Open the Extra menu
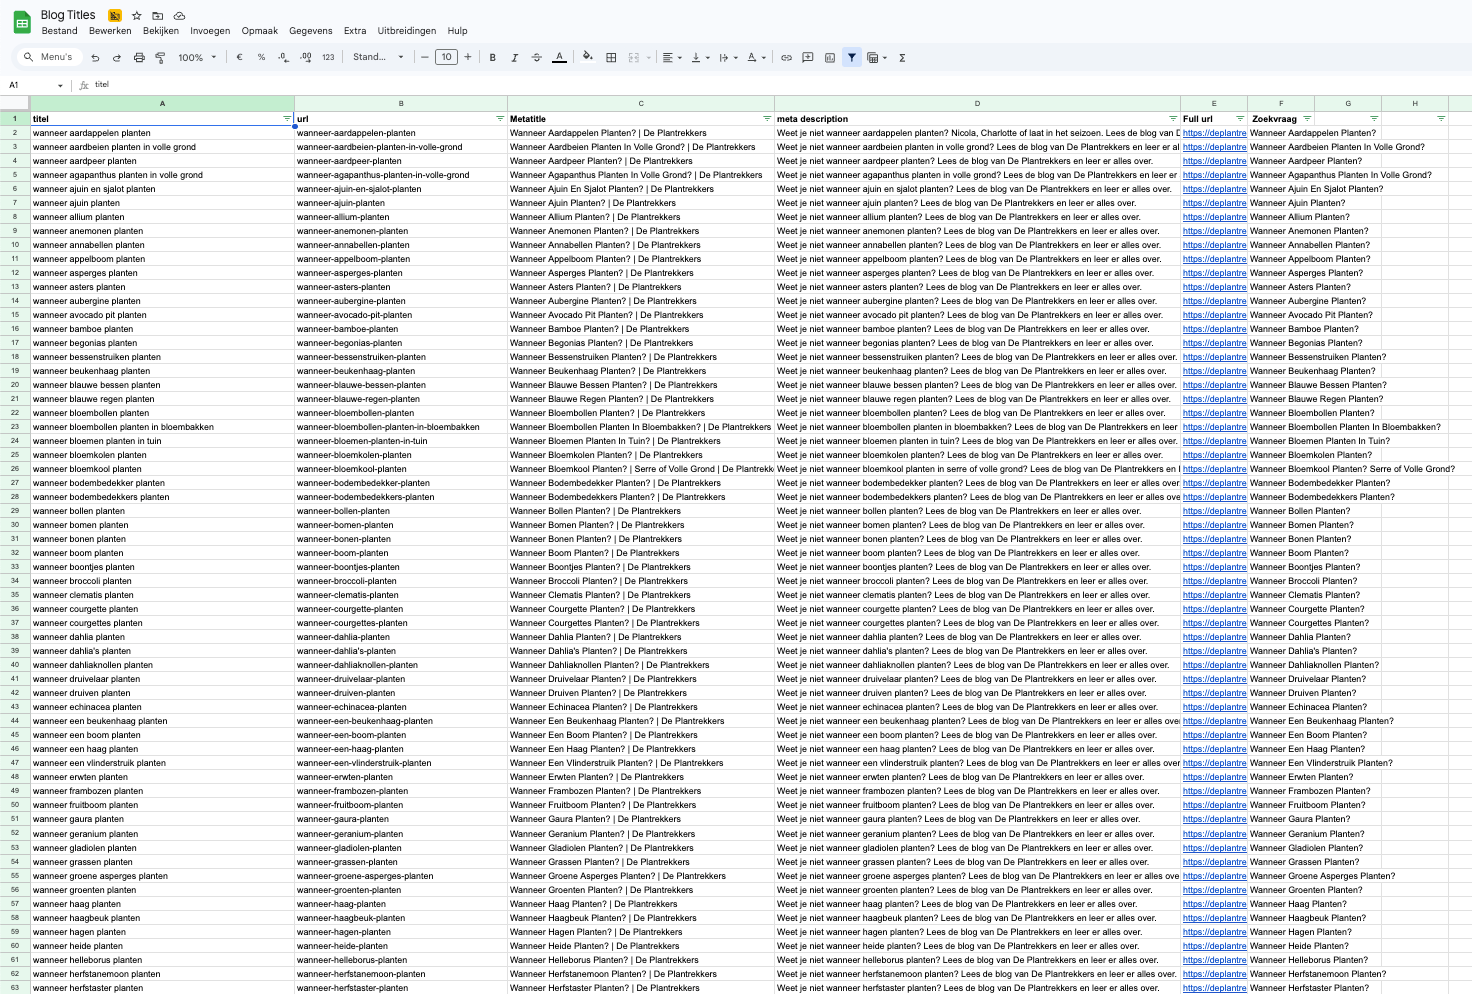This screenshot has width=1472, height=994. [355, 31]
